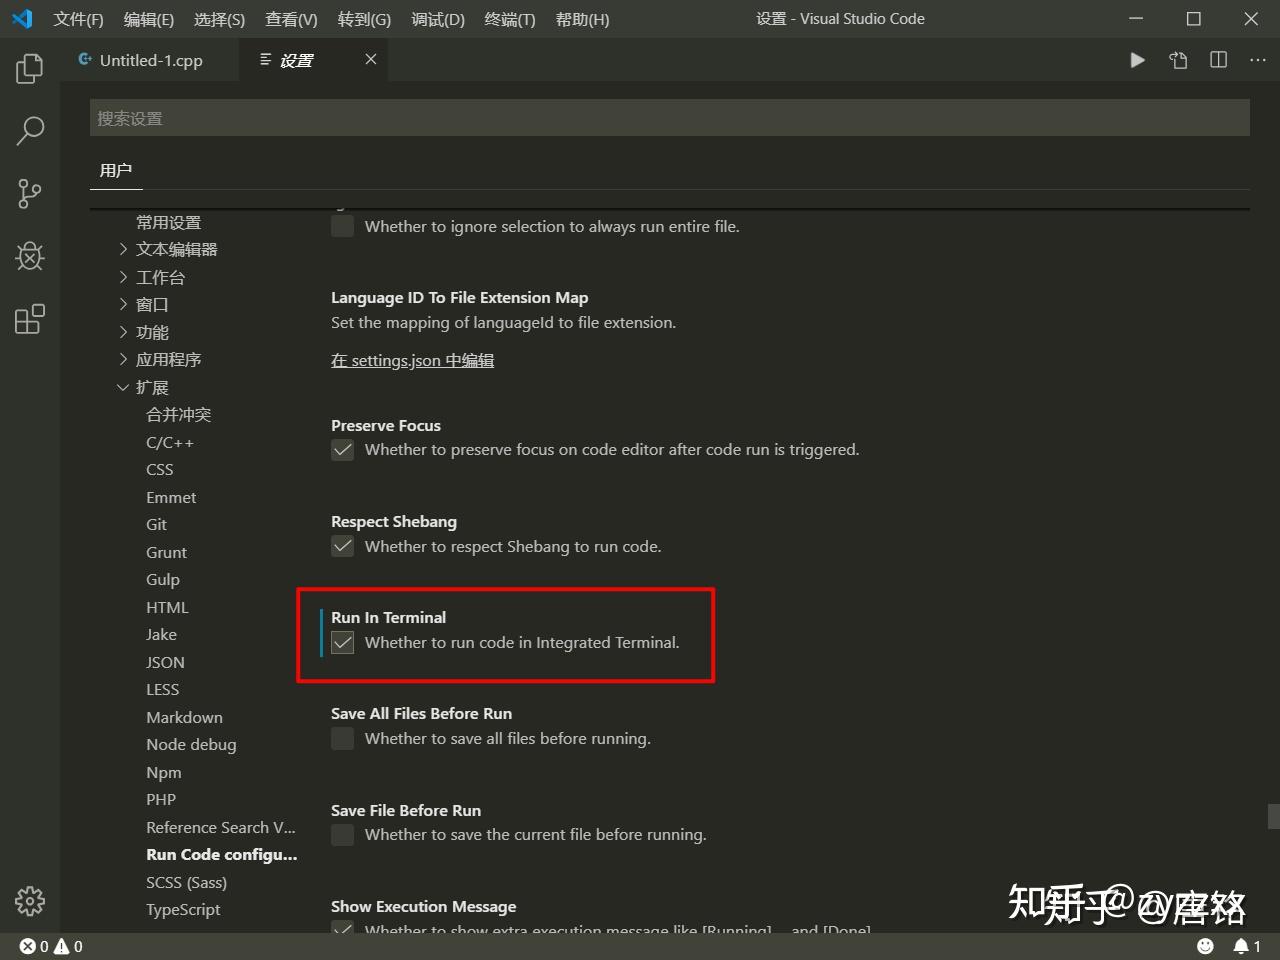Open the 文件(F) menu
Image resolution: width=1280 pixels, height=960 pixels.
(79, 19)
